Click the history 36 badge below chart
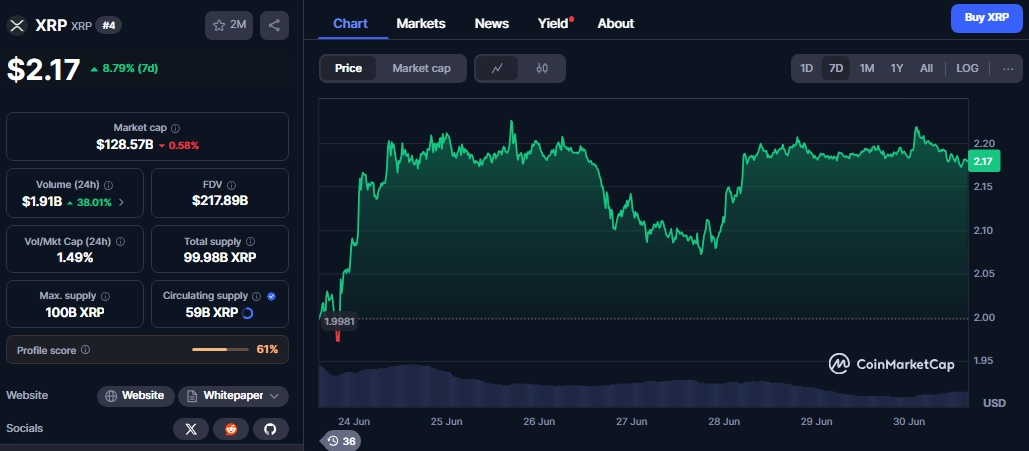This screenshot has height=451, width=1029. pos(341,441)
